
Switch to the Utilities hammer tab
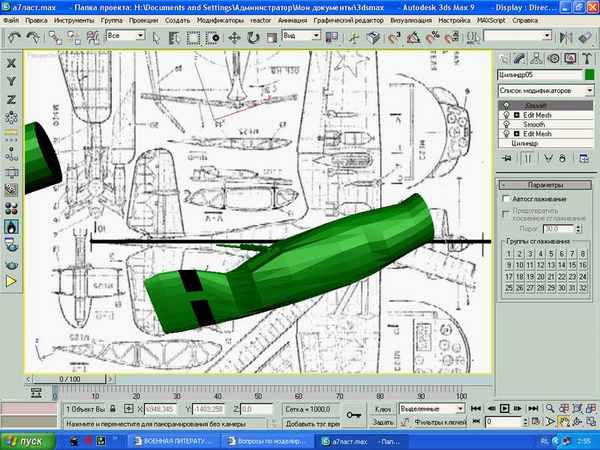click(x=587, y=59)
